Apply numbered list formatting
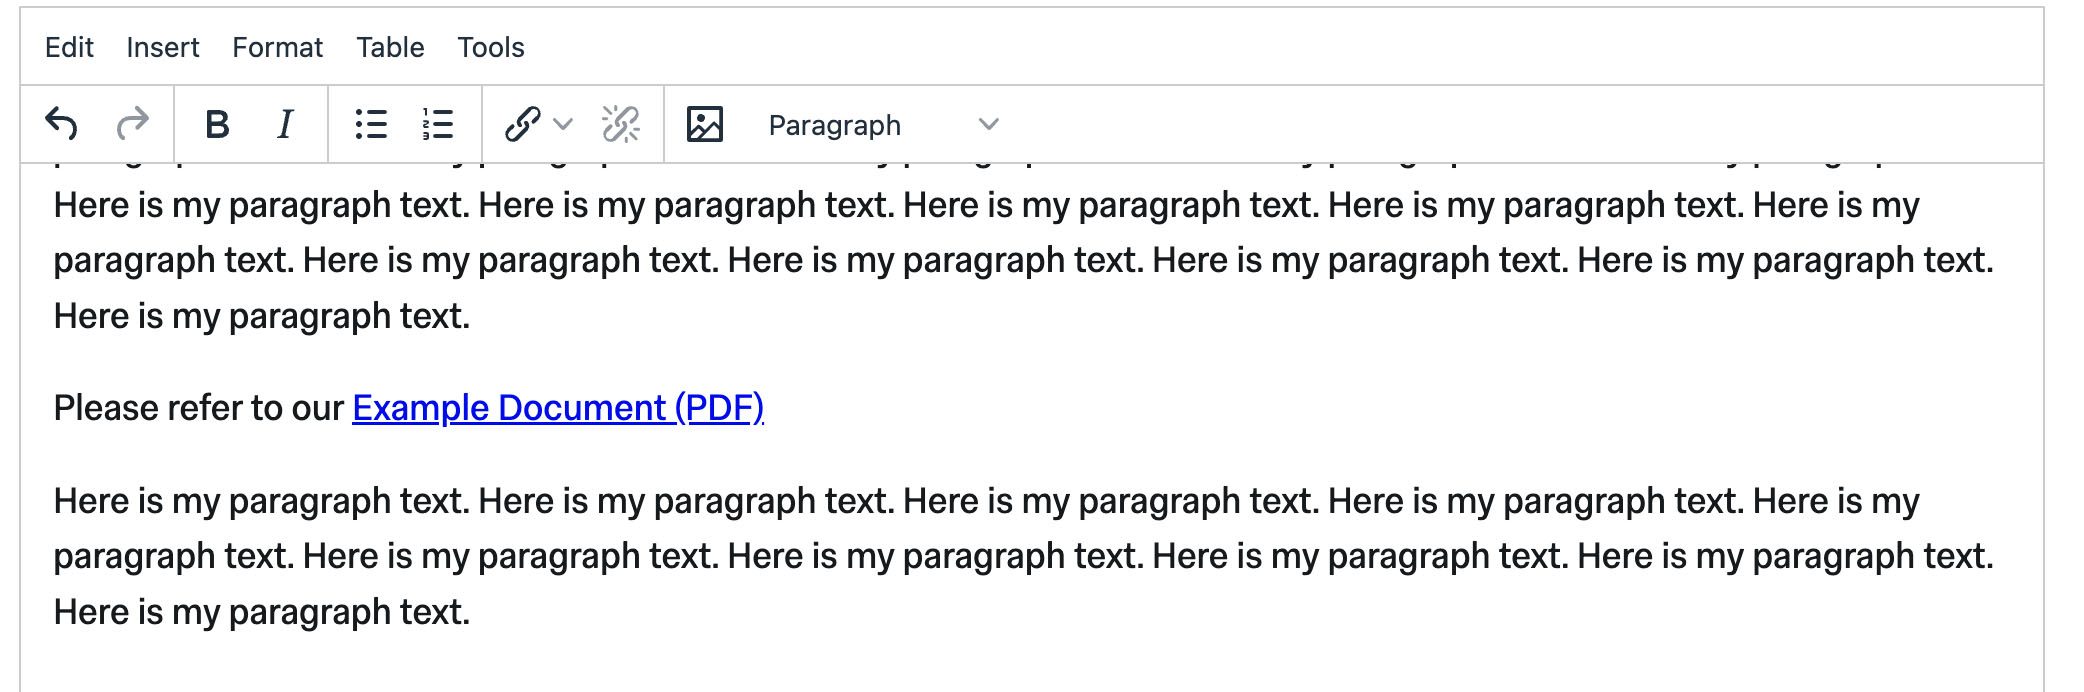Screen dimensions: 2084x692 pyautogui.click(x=437, y=124)
